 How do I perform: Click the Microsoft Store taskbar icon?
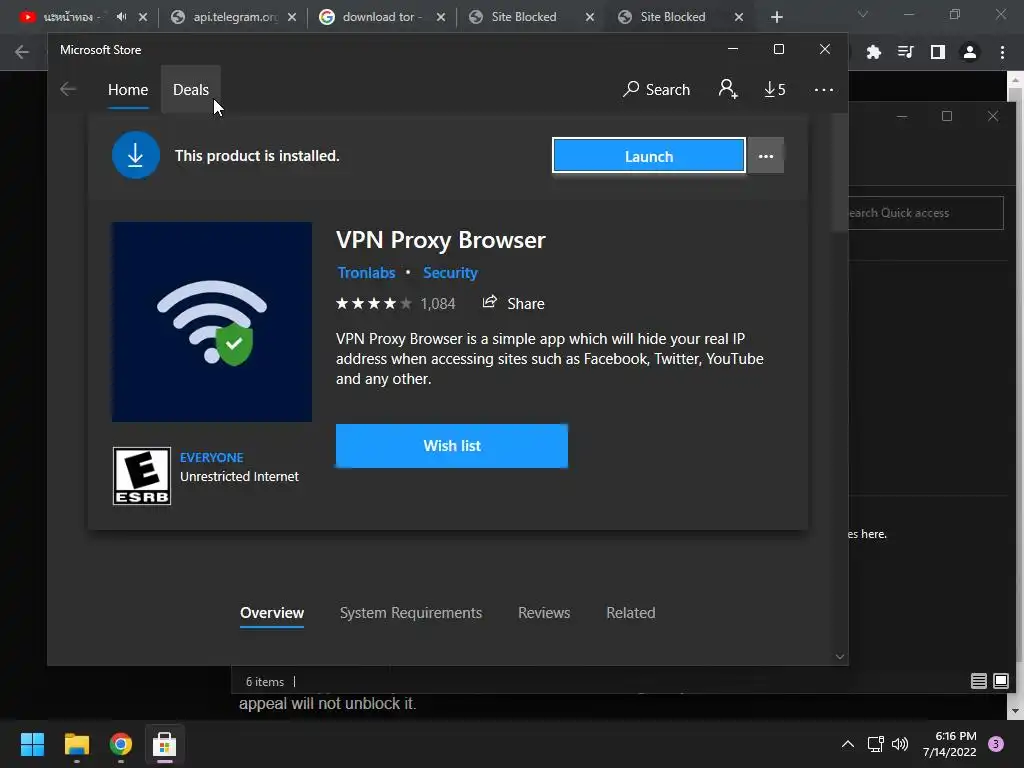pos(165,744)
